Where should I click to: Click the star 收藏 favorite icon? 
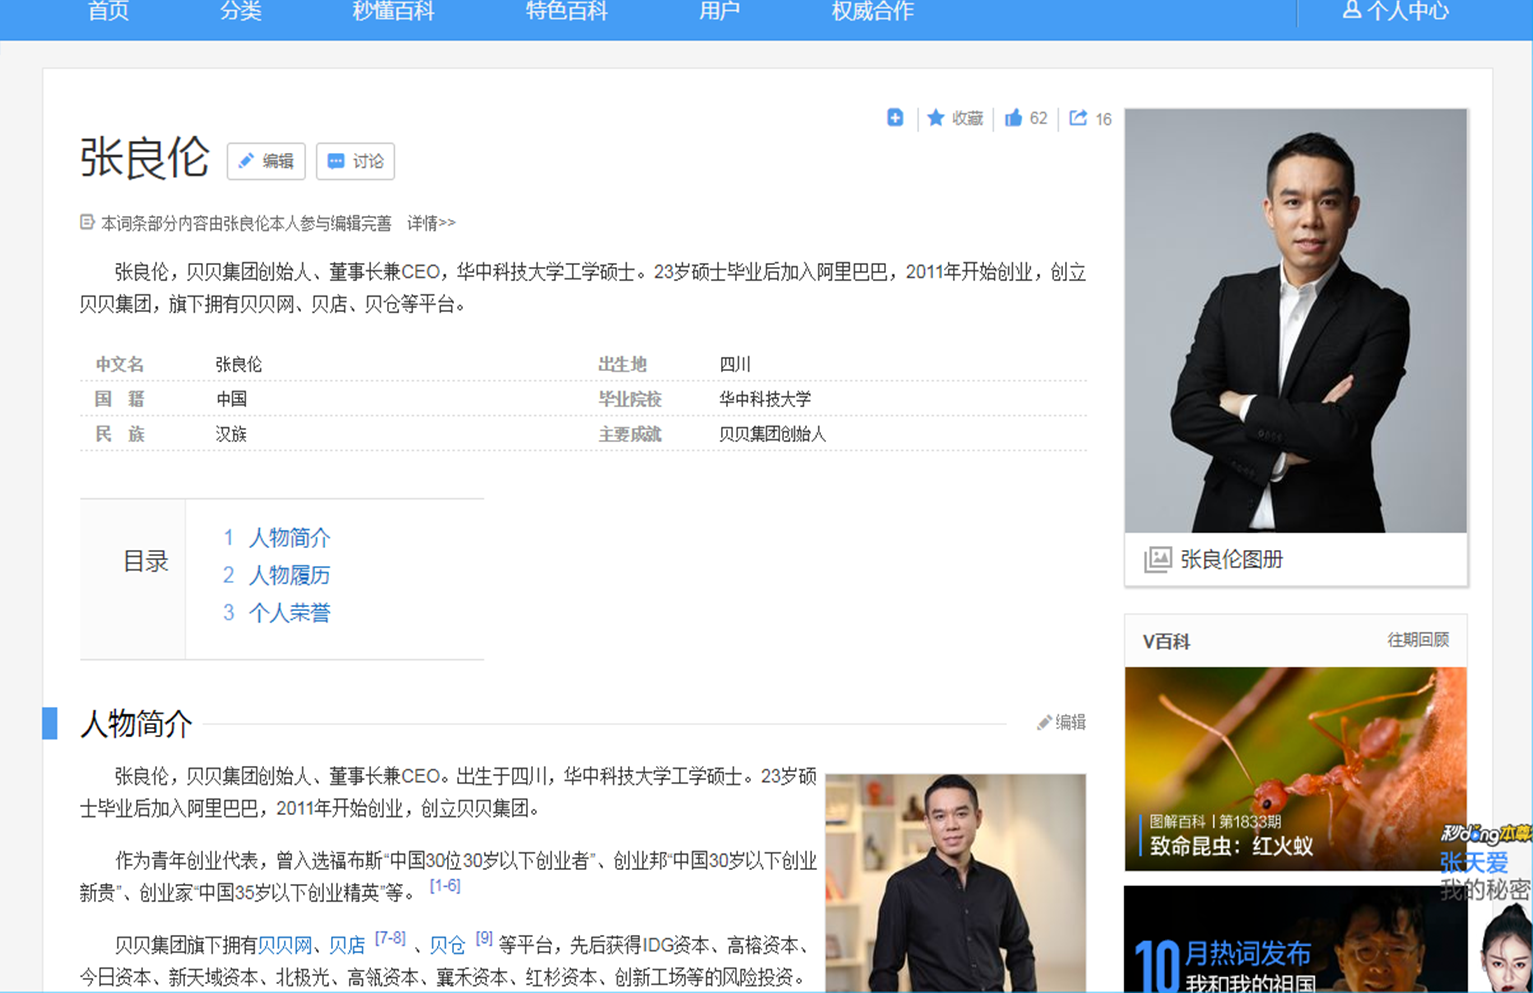click(x=936, y=118)
